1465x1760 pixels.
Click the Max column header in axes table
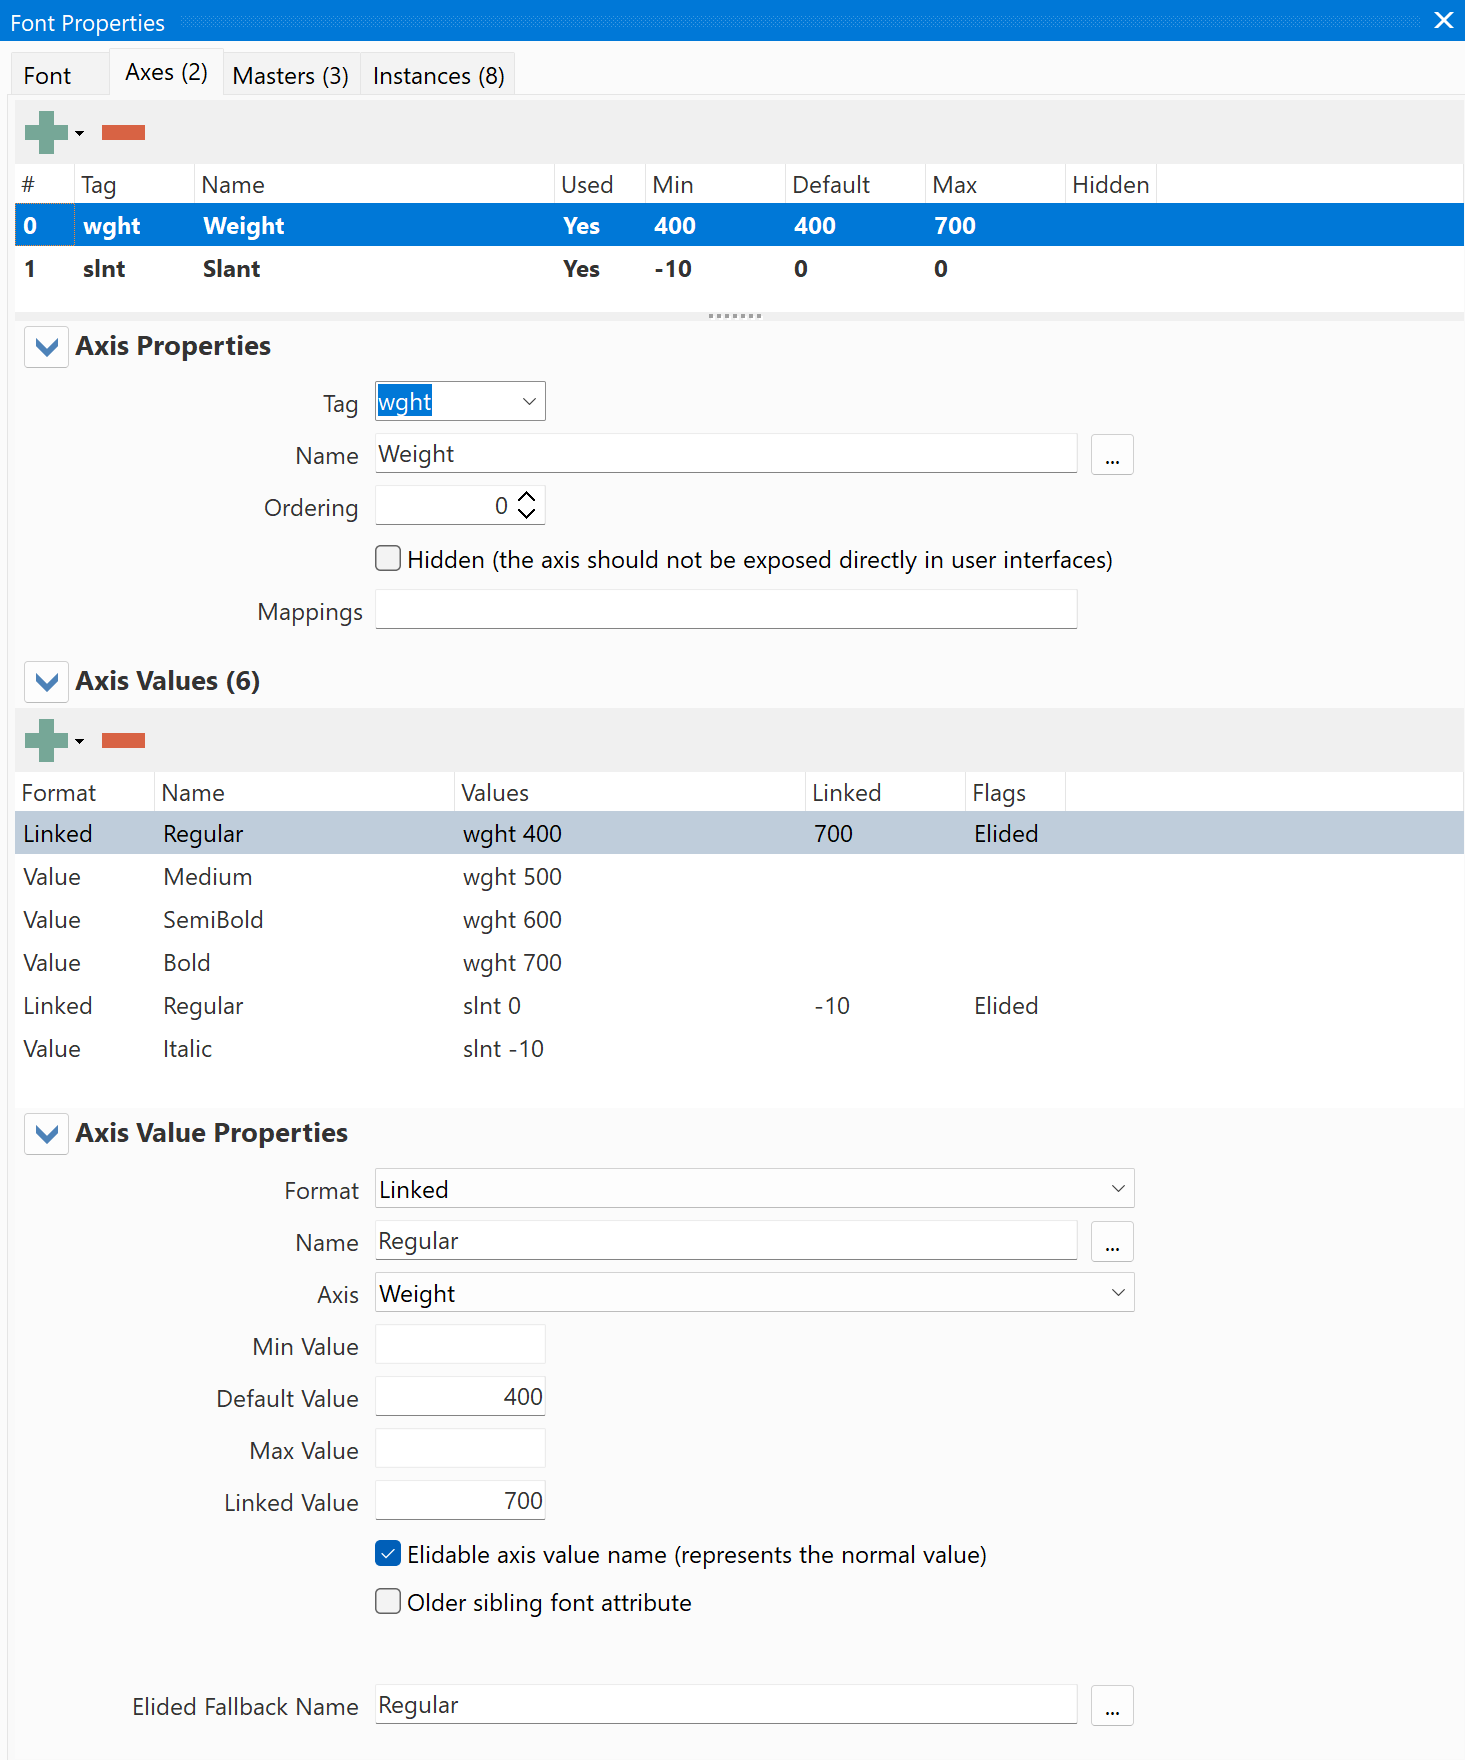click(x=995, y=184)
